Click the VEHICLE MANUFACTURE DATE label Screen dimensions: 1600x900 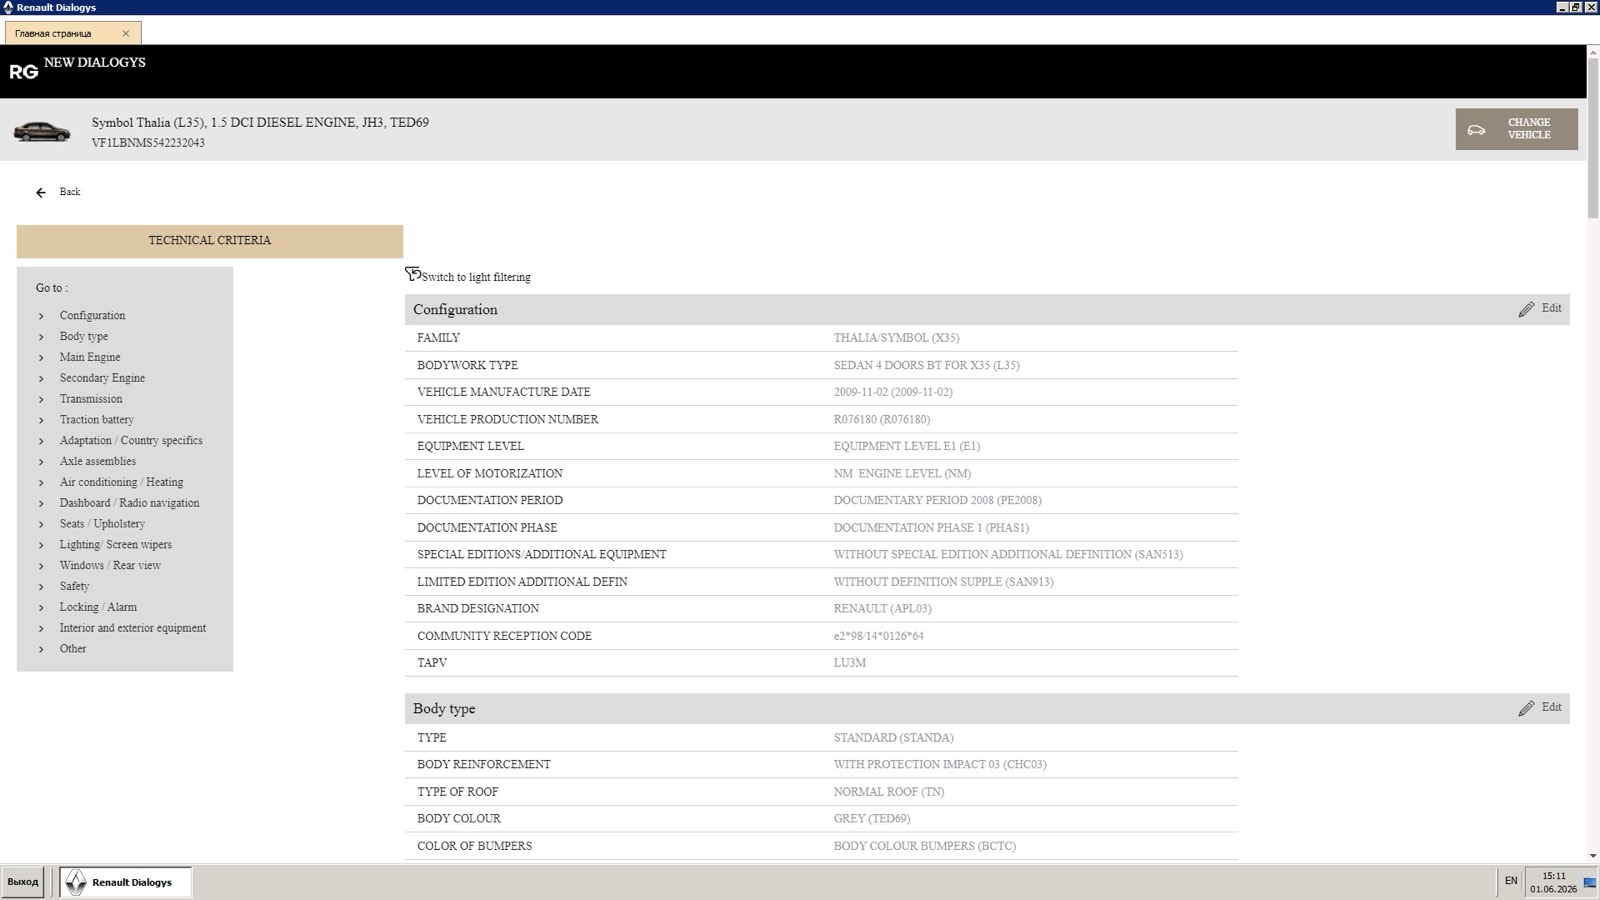point(504,392)
